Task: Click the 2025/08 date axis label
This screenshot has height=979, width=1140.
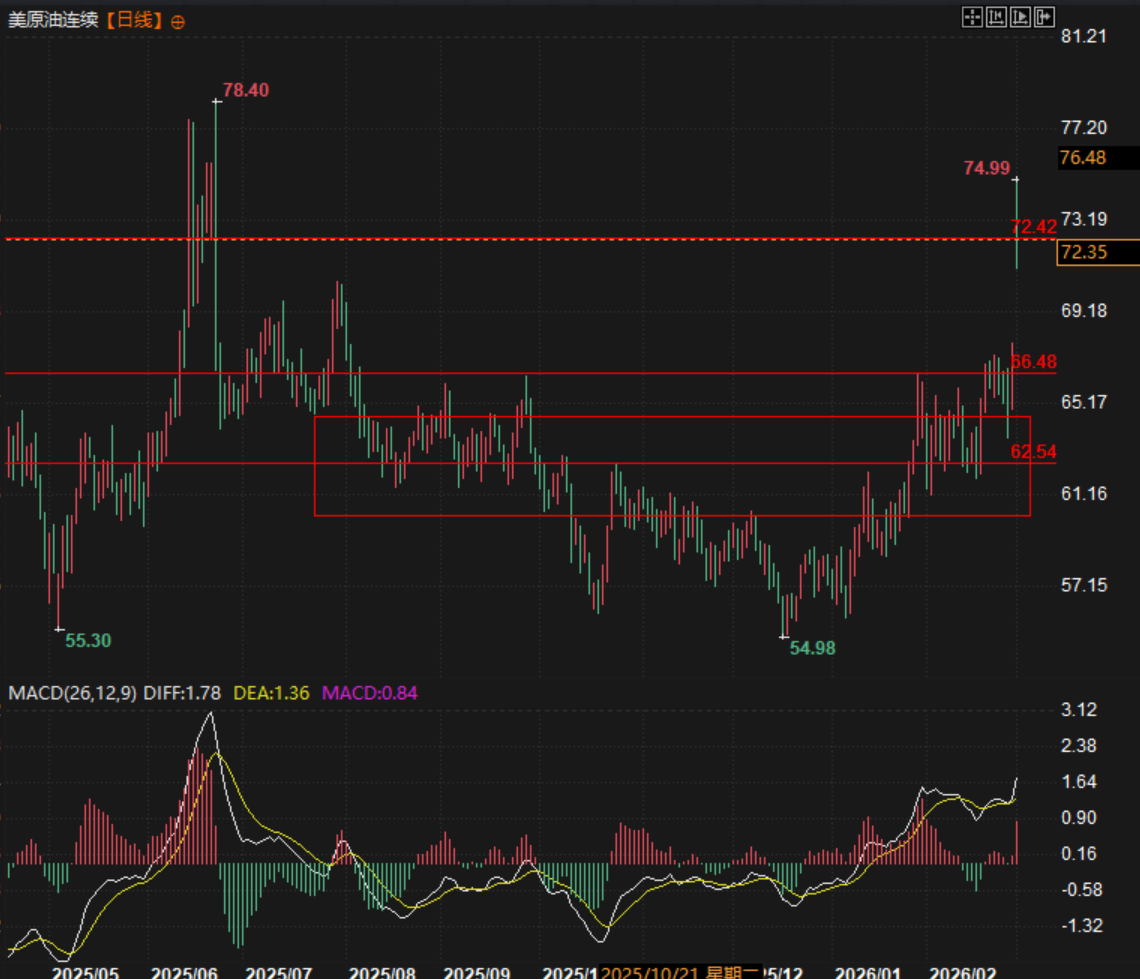Action: (382, 972)
